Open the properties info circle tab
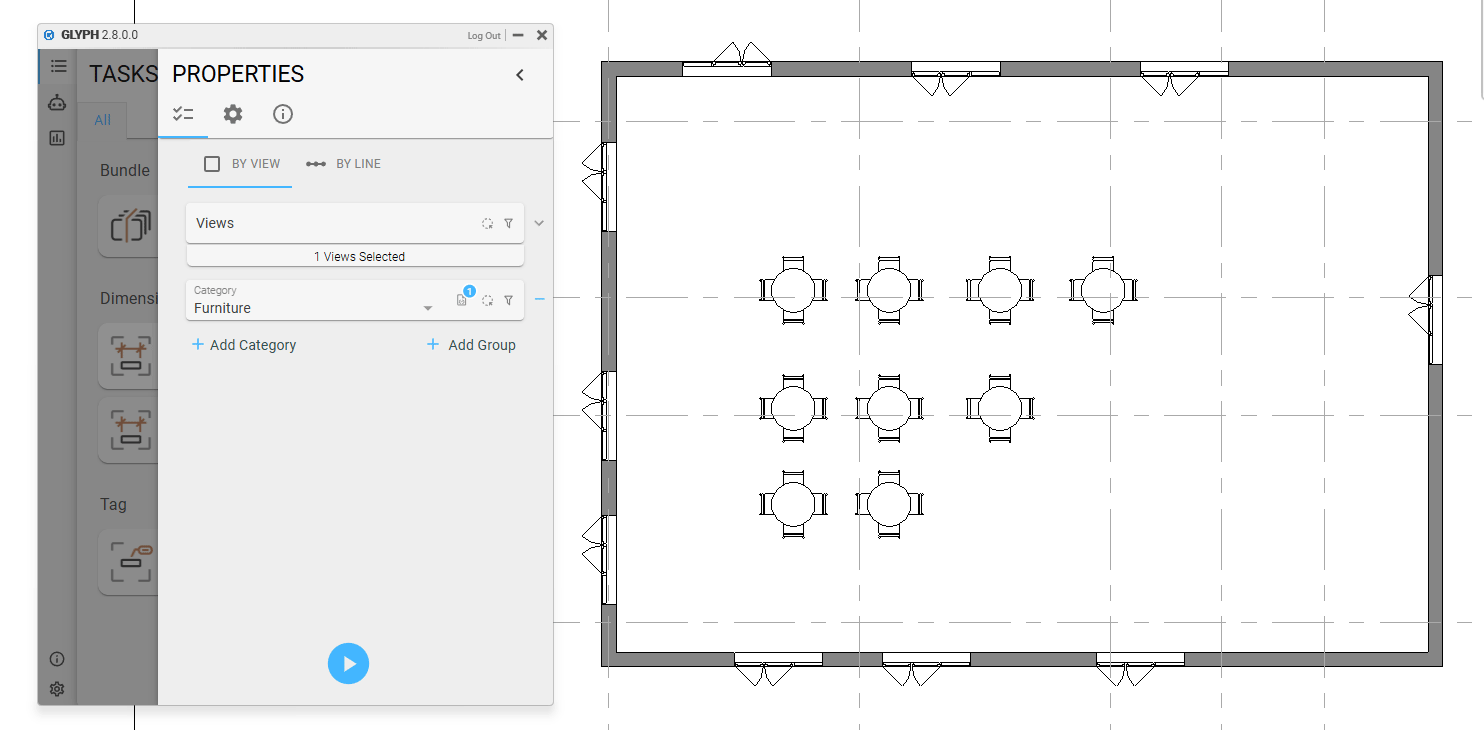The width and height of the screenshot is (1484, 730). (283, 114)
